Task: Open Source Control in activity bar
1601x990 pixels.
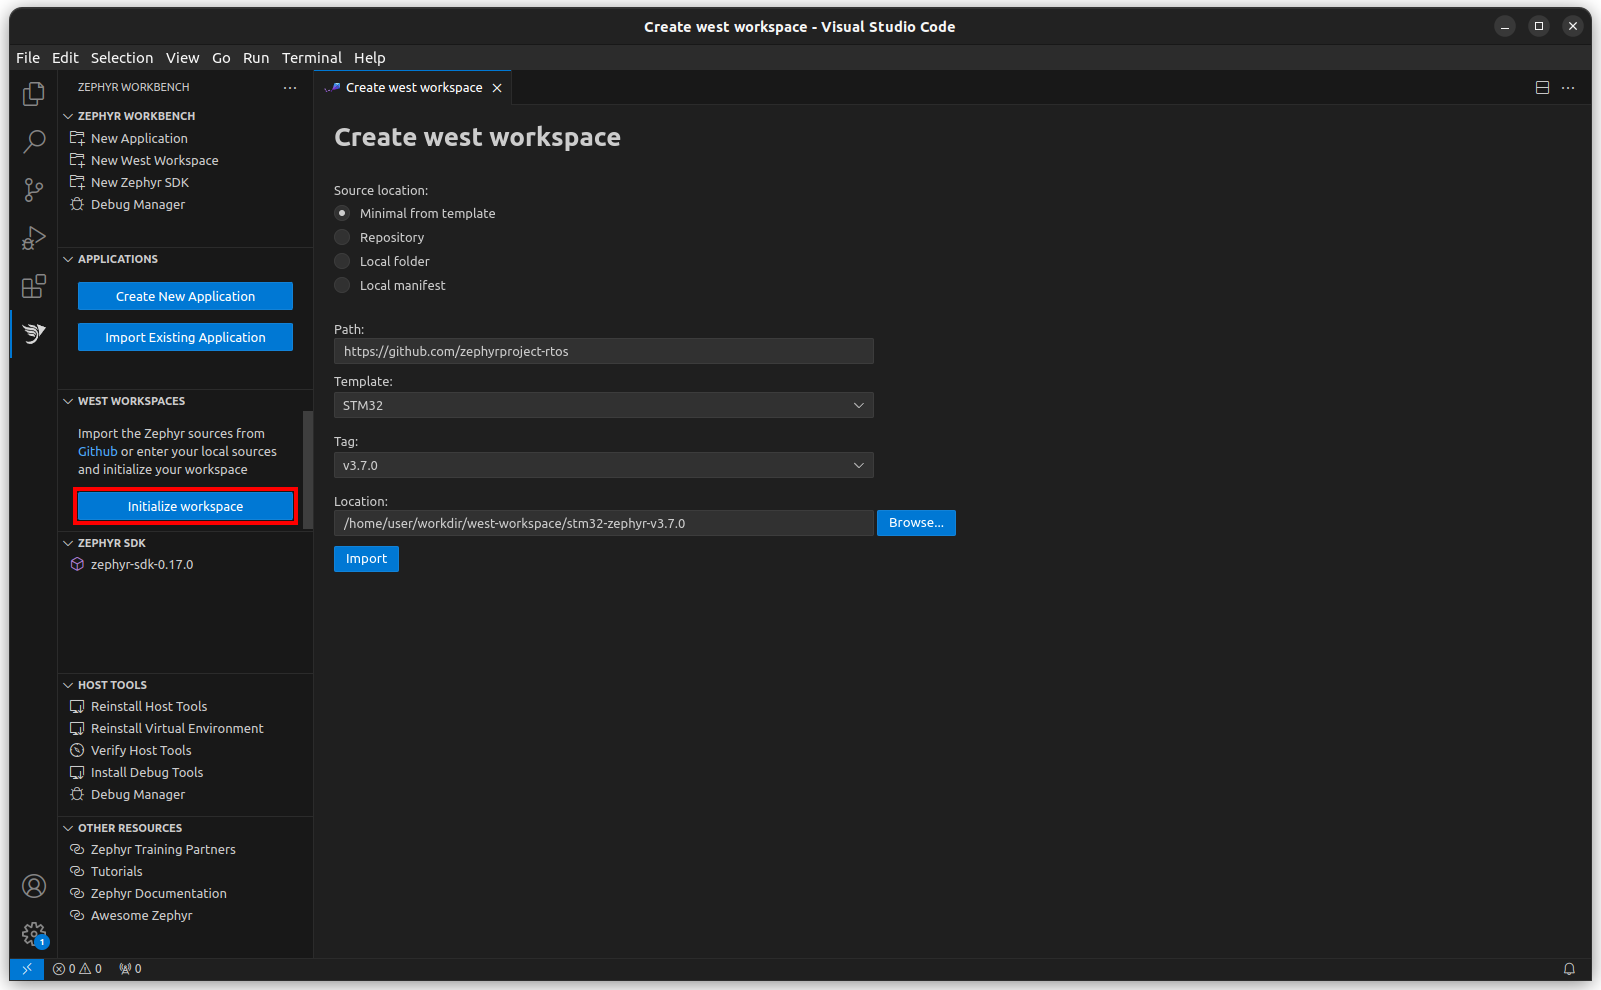Action: [x=34, y=190]
